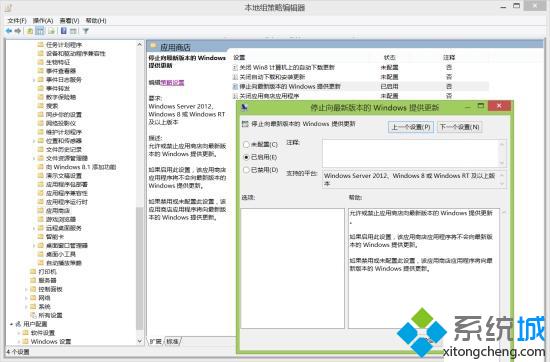The height and width of the screenshot is (362, 550).
Task: Click the Filter funnel icon
Action: tap(86, 31)
